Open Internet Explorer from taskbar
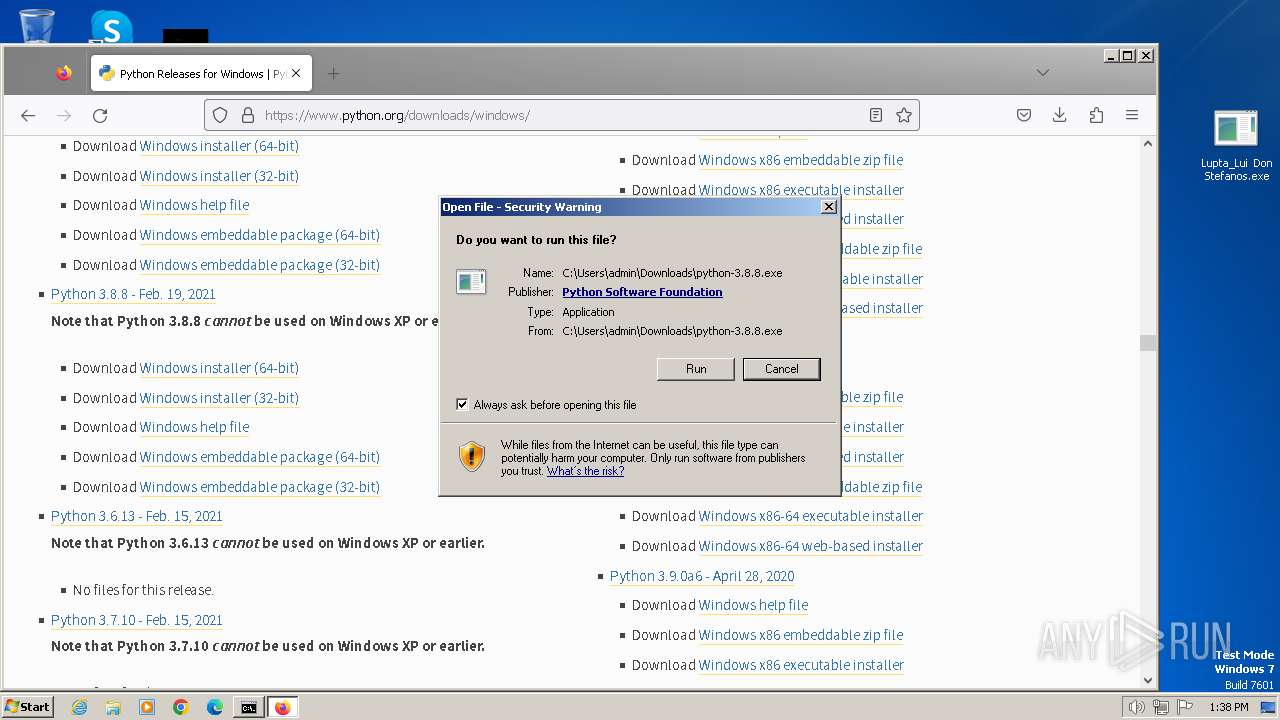The height and width of the screenshot is (720, 1280). coord(79,707)
